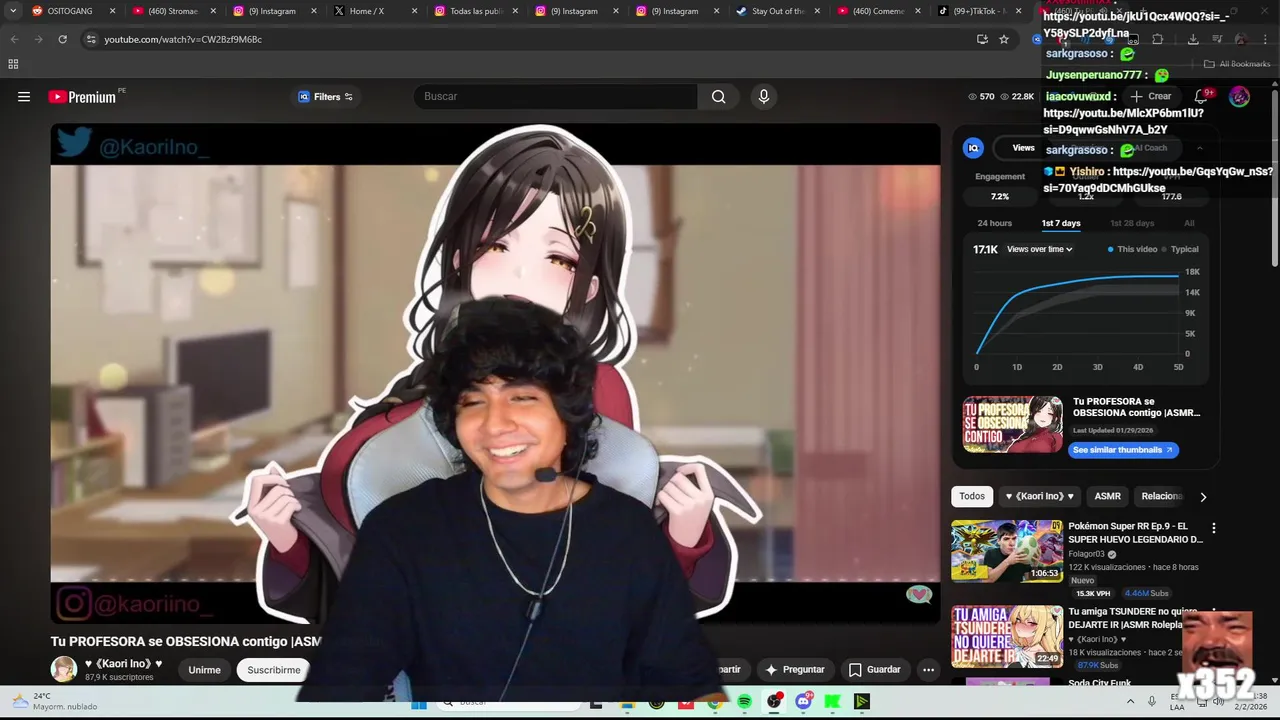Click the install app icon in the address bar
This screenshot has width=1280, height=720.
coord(982,39)
